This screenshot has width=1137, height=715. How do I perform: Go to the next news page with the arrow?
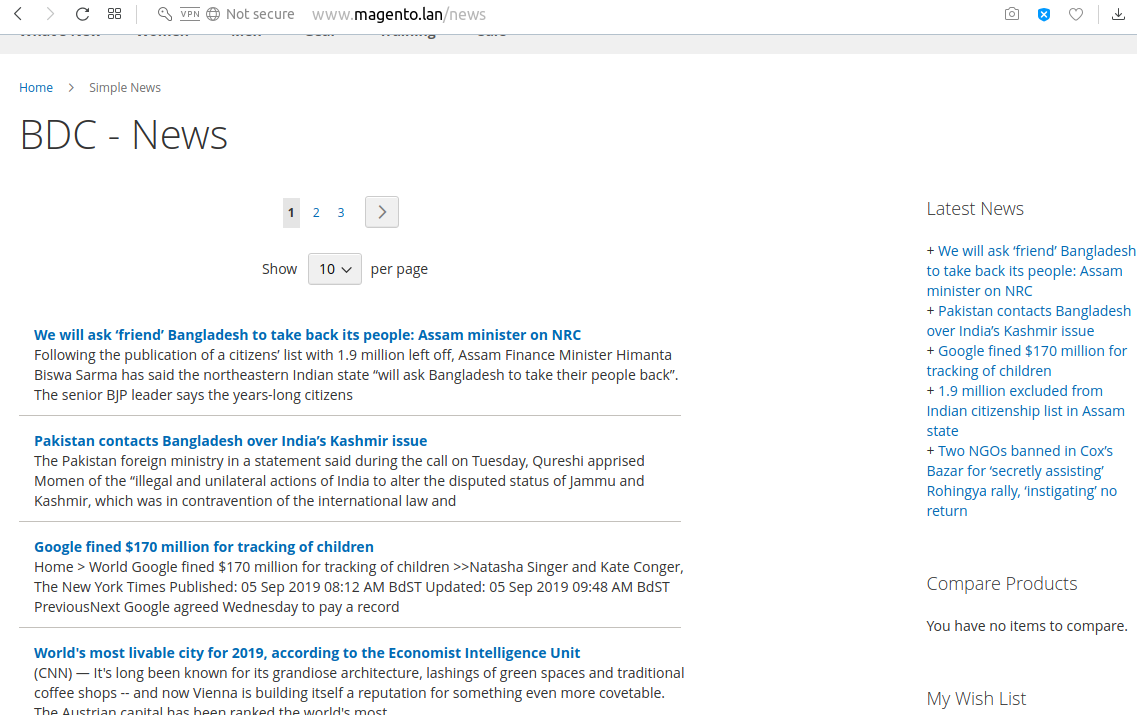[381, 211]
